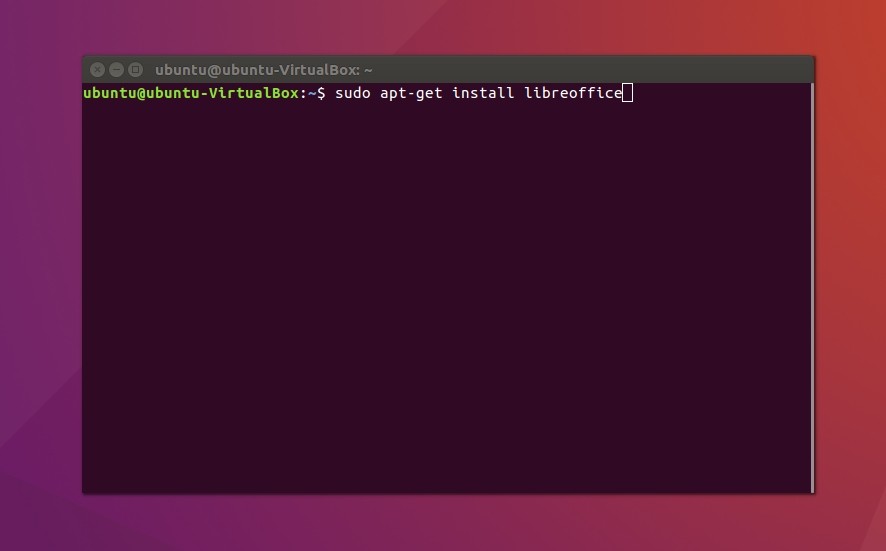Image resolution: width=886 pixels, height=551 pixels.
Task: Click the green ubuntu@ubuntu-VirtualBox prompt
Action: click(x=191, y=93)
